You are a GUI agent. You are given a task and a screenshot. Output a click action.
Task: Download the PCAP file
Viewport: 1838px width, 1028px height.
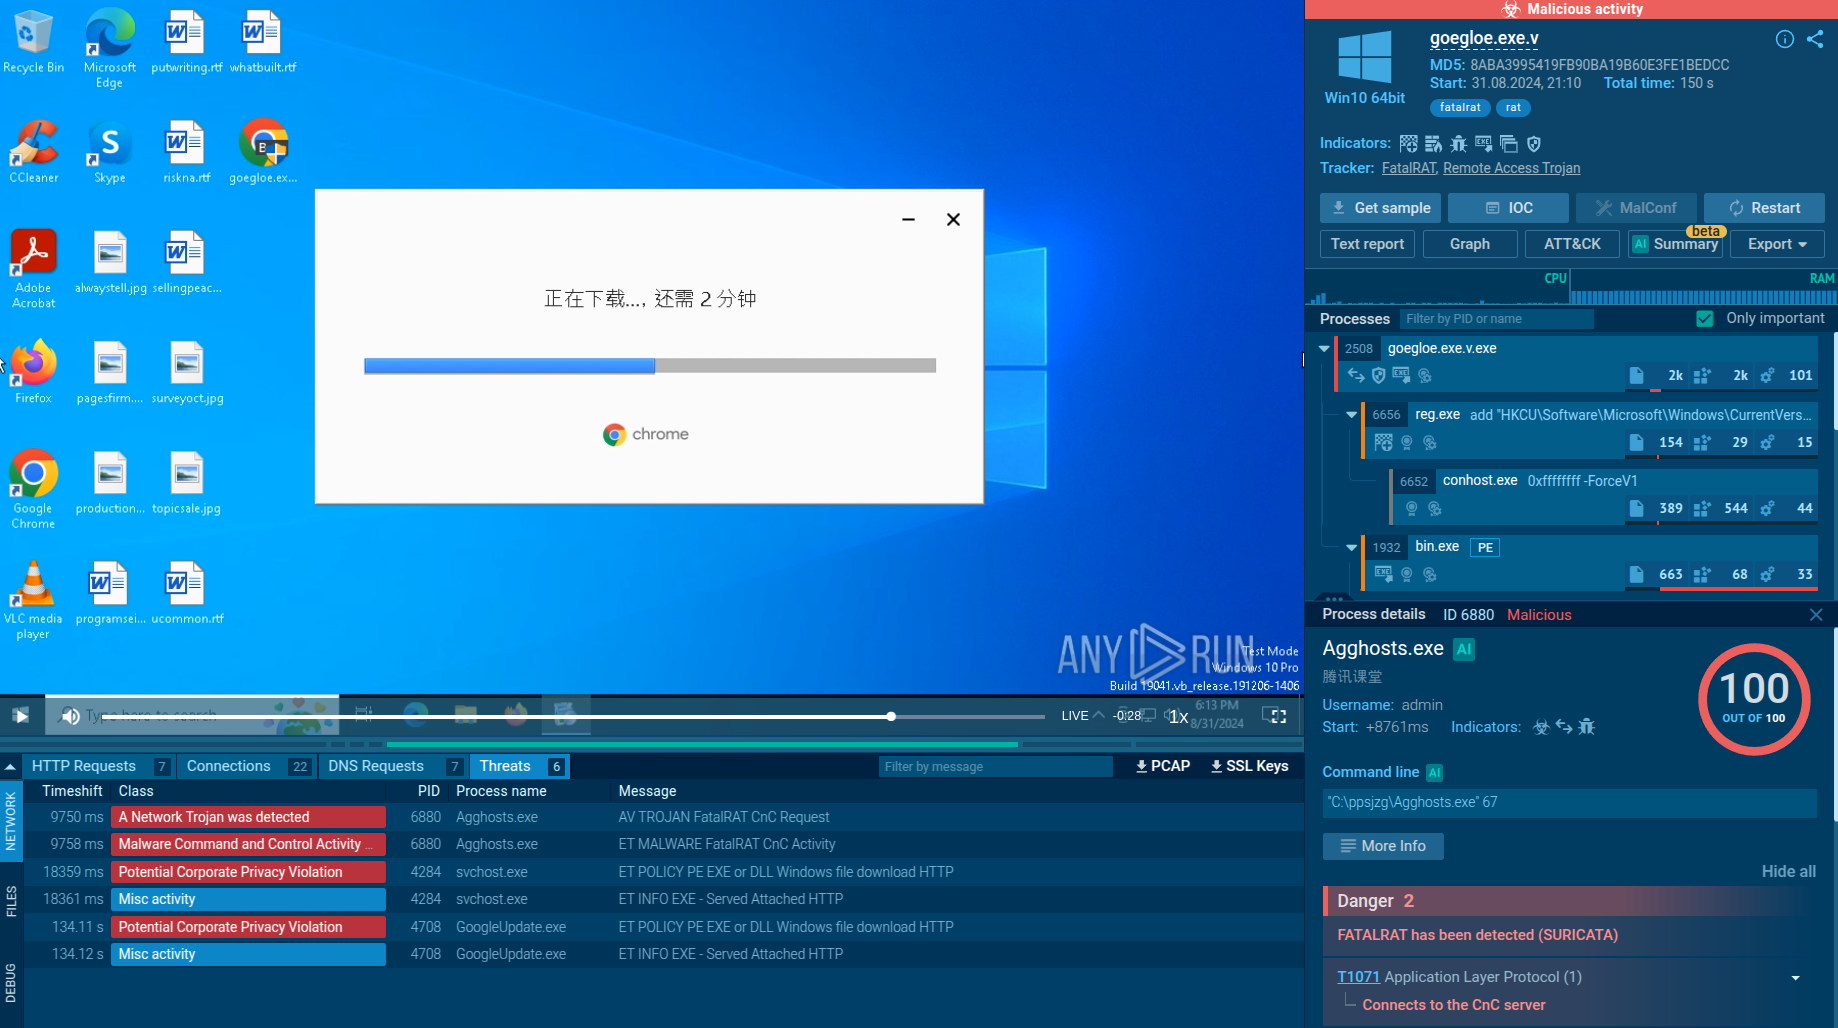pos(1162,766)
